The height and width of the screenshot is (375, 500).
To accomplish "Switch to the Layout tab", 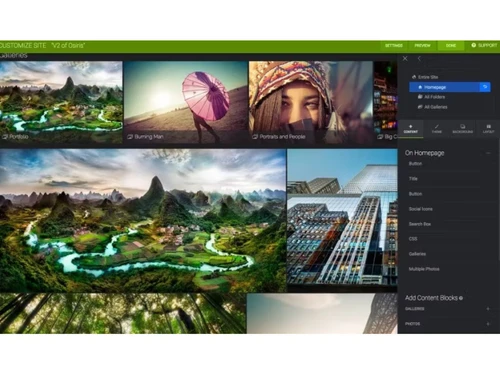I will (x=488, y=129).
